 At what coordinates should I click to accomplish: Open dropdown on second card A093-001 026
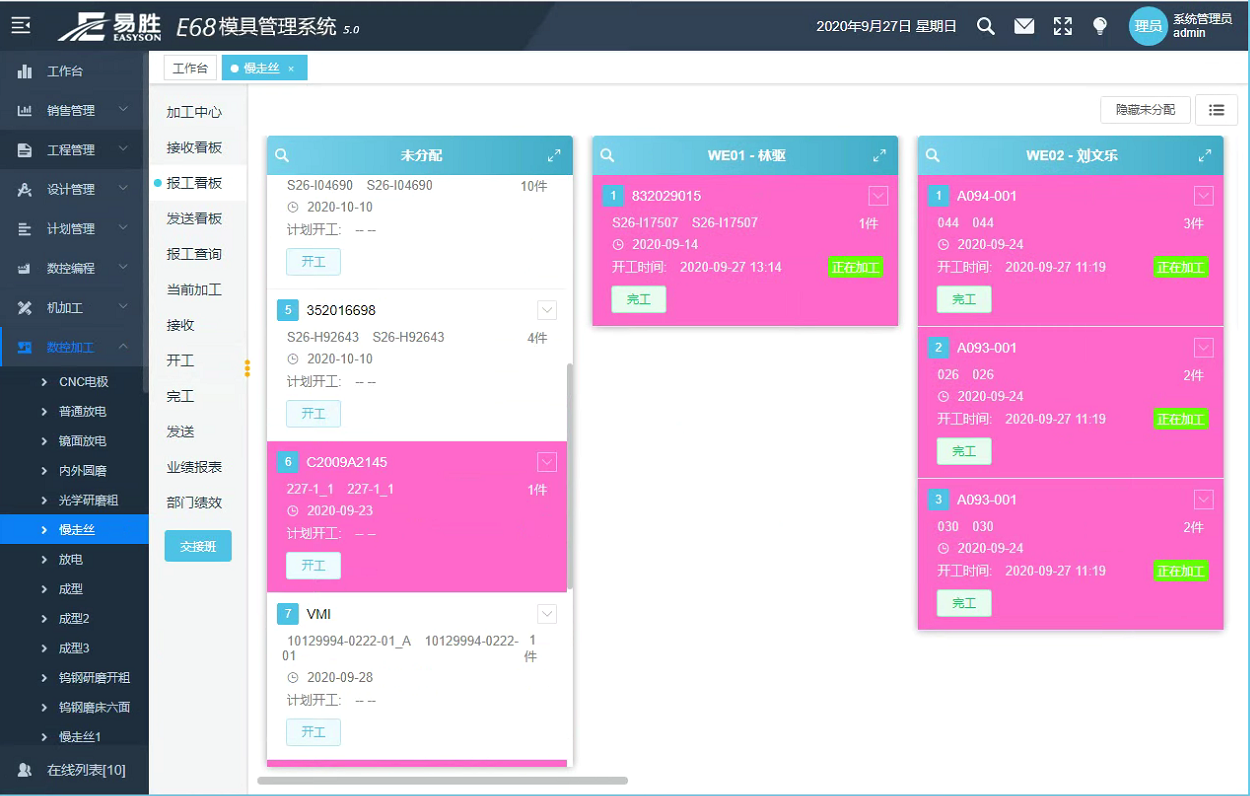(x=1204, y=348)
